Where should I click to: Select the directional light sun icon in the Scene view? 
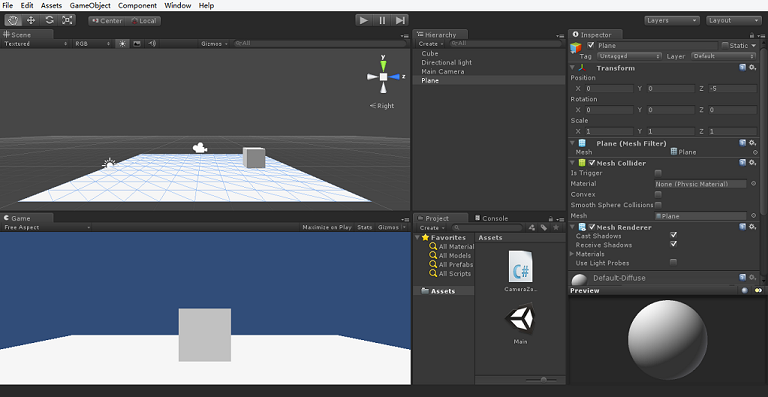[x=109, y=164]
